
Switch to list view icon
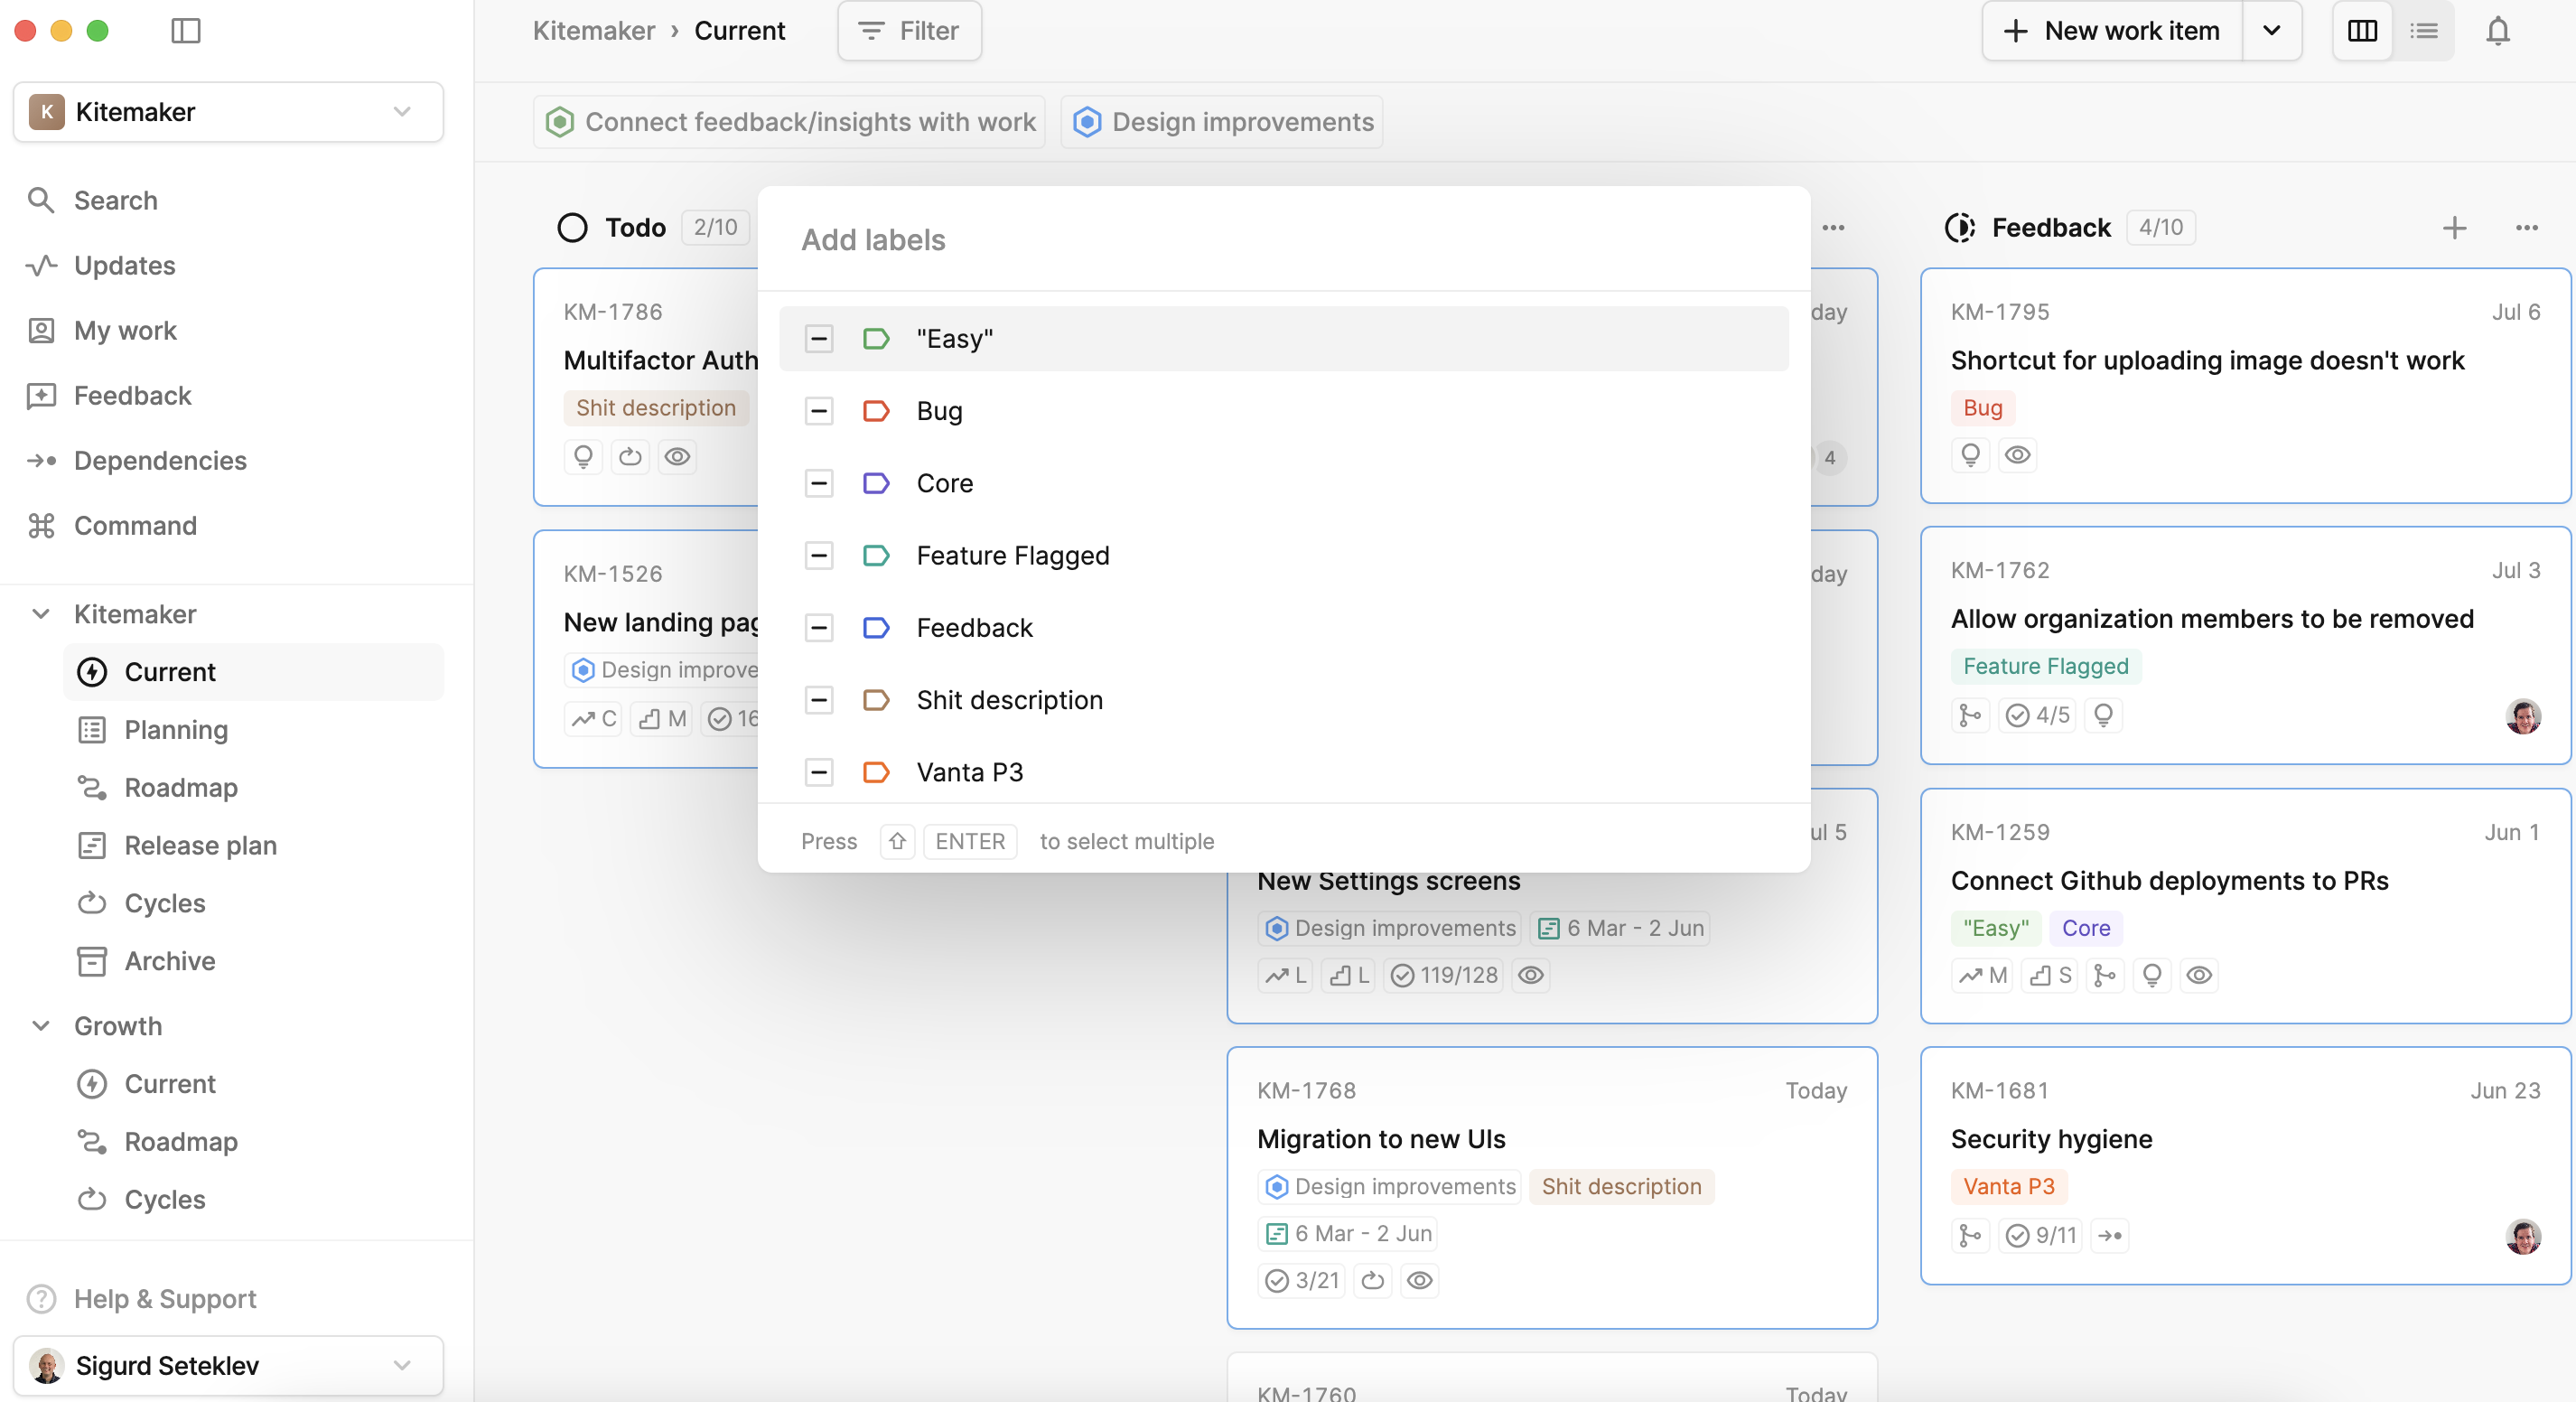[x=2423, y=31]
